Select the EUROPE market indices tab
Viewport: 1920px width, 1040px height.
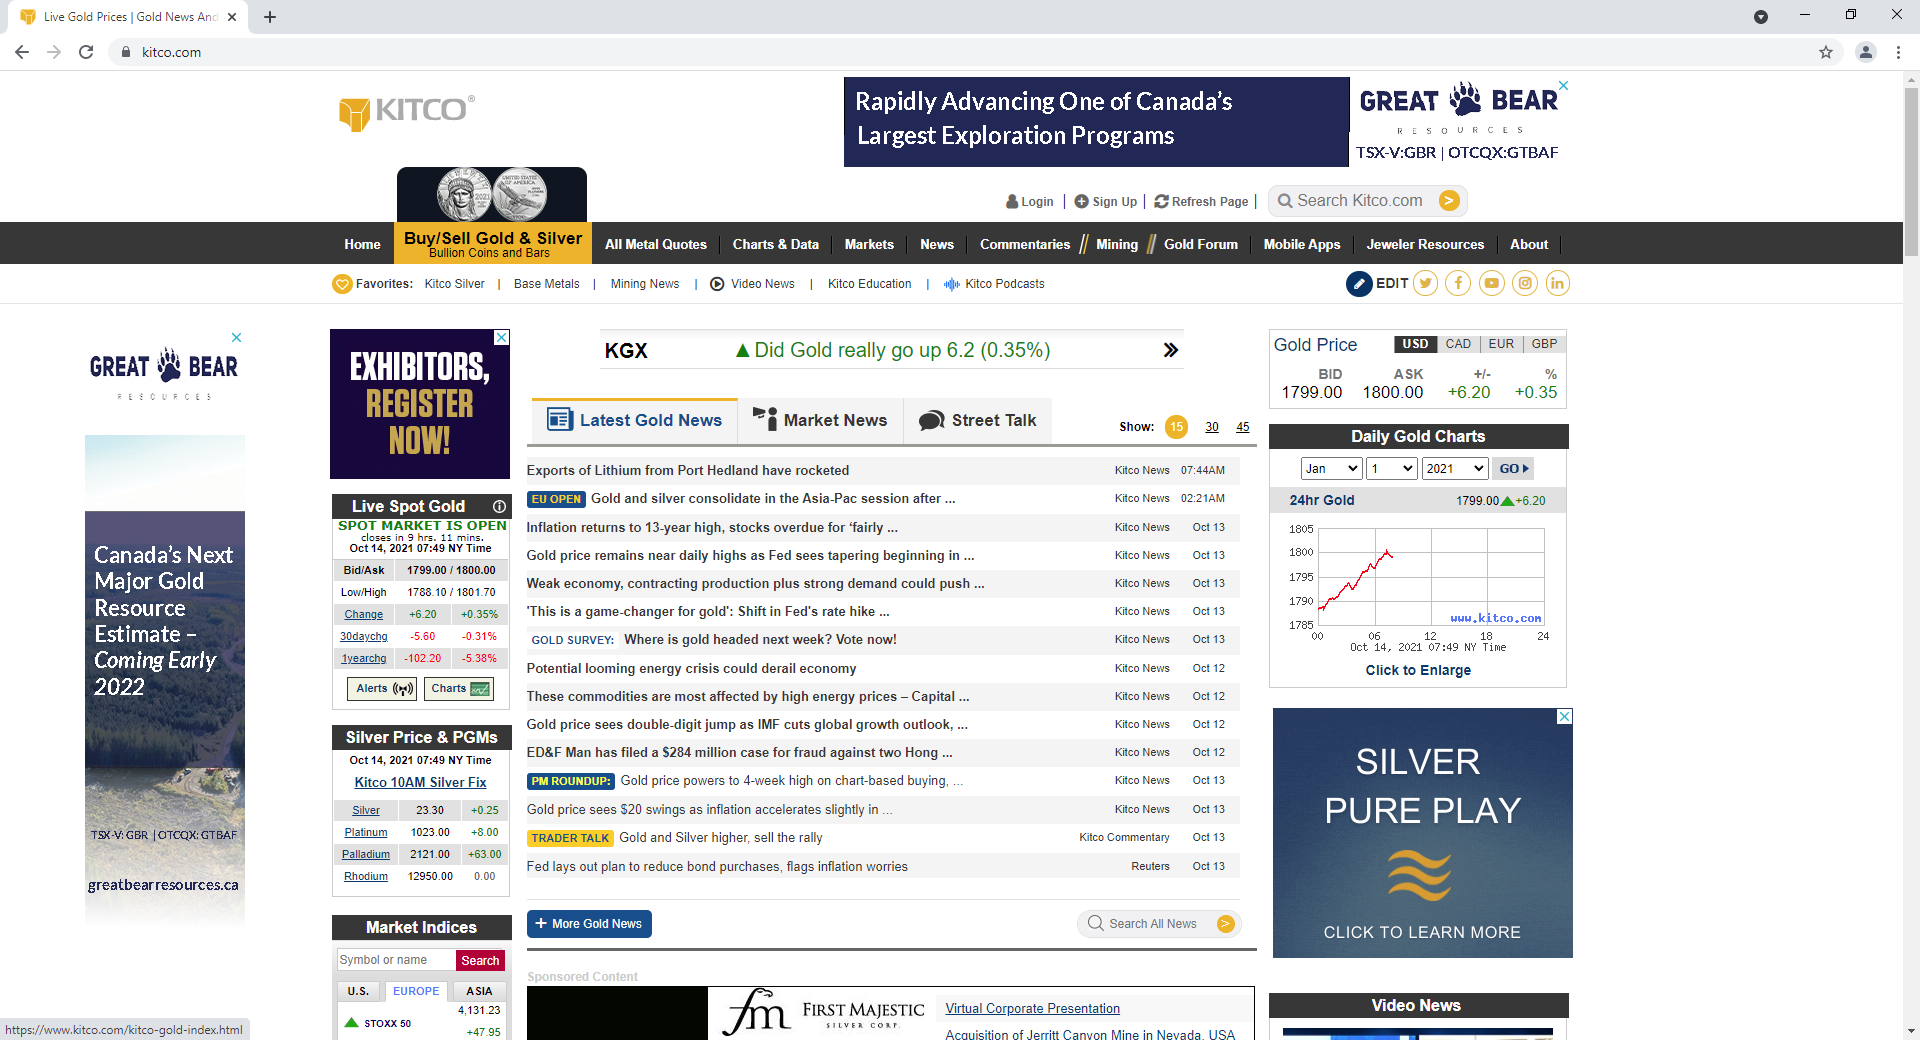pos(416,991)
